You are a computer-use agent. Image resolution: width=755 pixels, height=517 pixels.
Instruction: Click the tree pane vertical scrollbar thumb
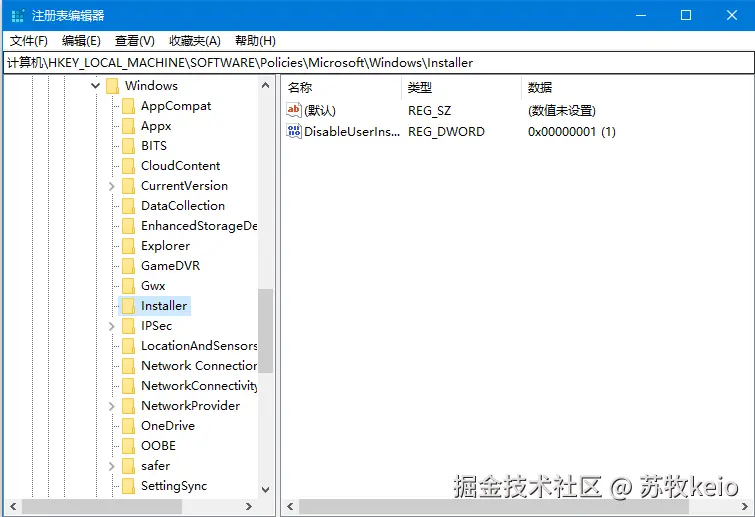tap(265, 331)
